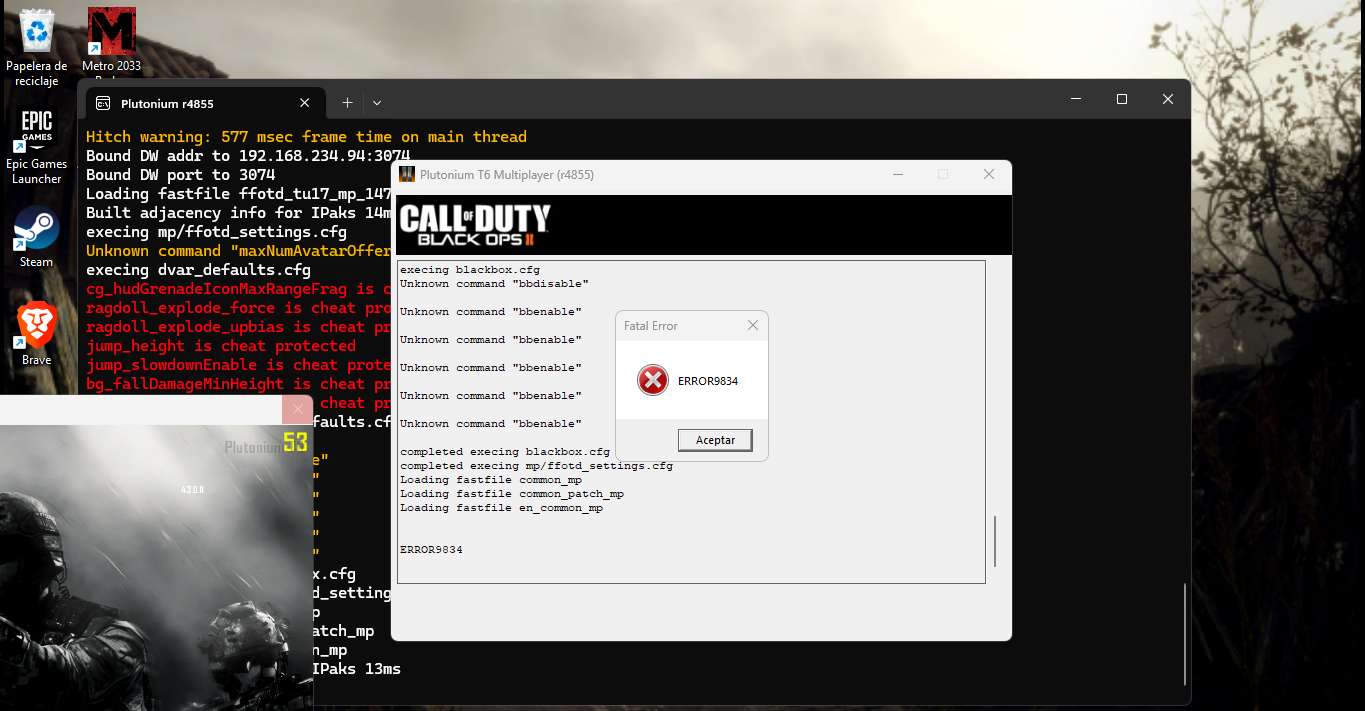Click 'Unknown command "bbdisable"' log line
This screenshot has width=1365, height=711.
tap(494, 284)
